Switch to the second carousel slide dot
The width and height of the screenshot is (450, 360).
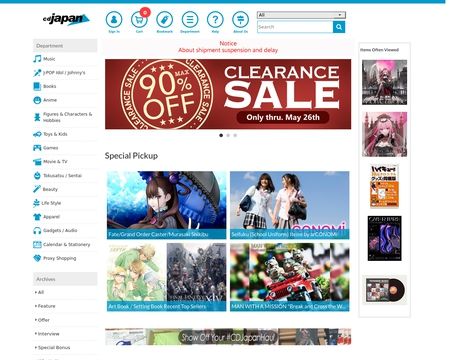(228, 135)
